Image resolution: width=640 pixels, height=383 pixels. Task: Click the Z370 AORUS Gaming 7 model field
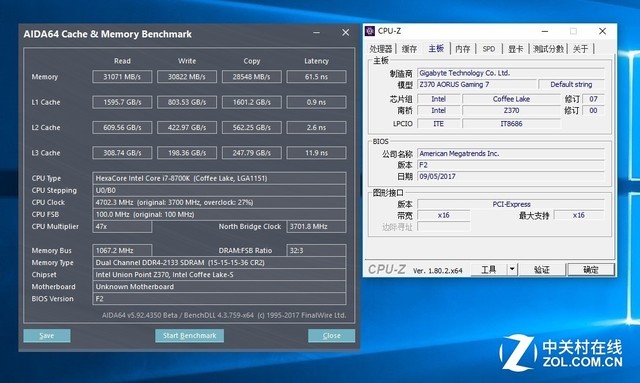pyautogui.click(x=476, y=85)
